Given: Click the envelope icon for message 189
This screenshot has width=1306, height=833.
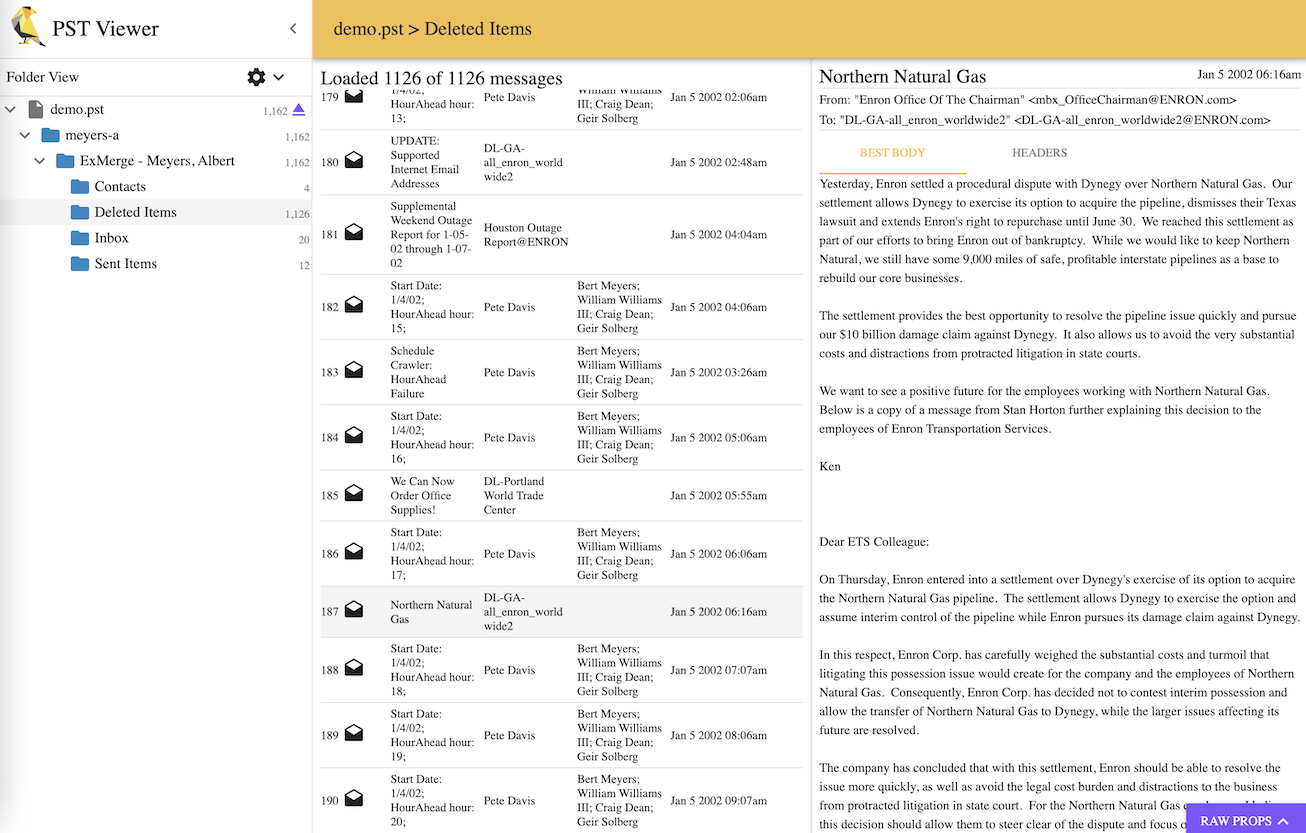Looking at the screenshot, I should click(354, 735).
